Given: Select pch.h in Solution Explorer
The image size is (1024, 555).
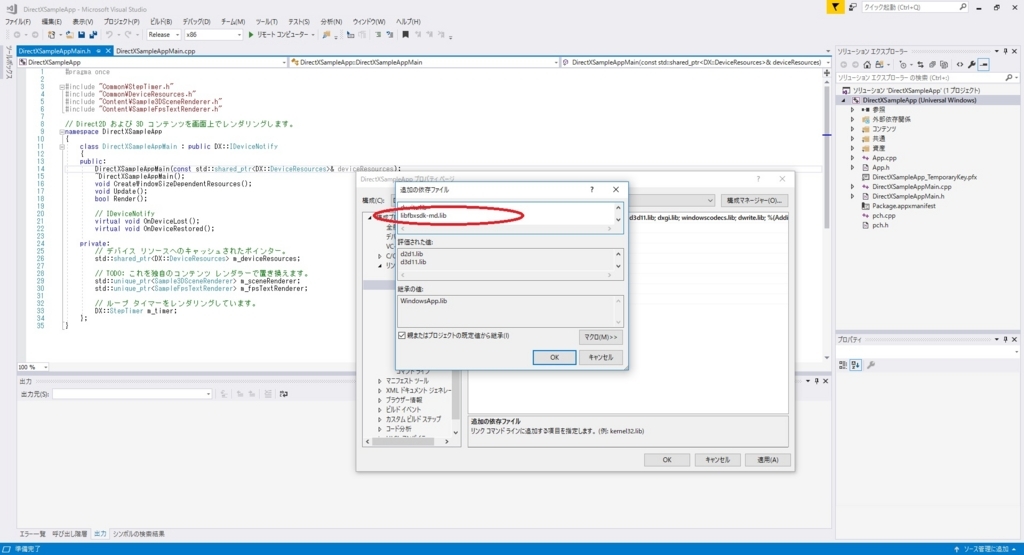Looking at the screenshot, I should point(880,225).
